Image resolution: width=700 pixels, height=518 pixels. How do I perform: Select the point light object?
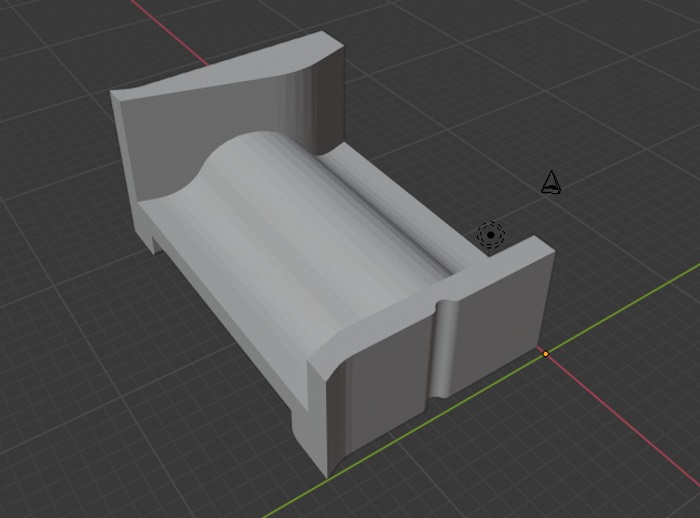(x=491, y=234)
